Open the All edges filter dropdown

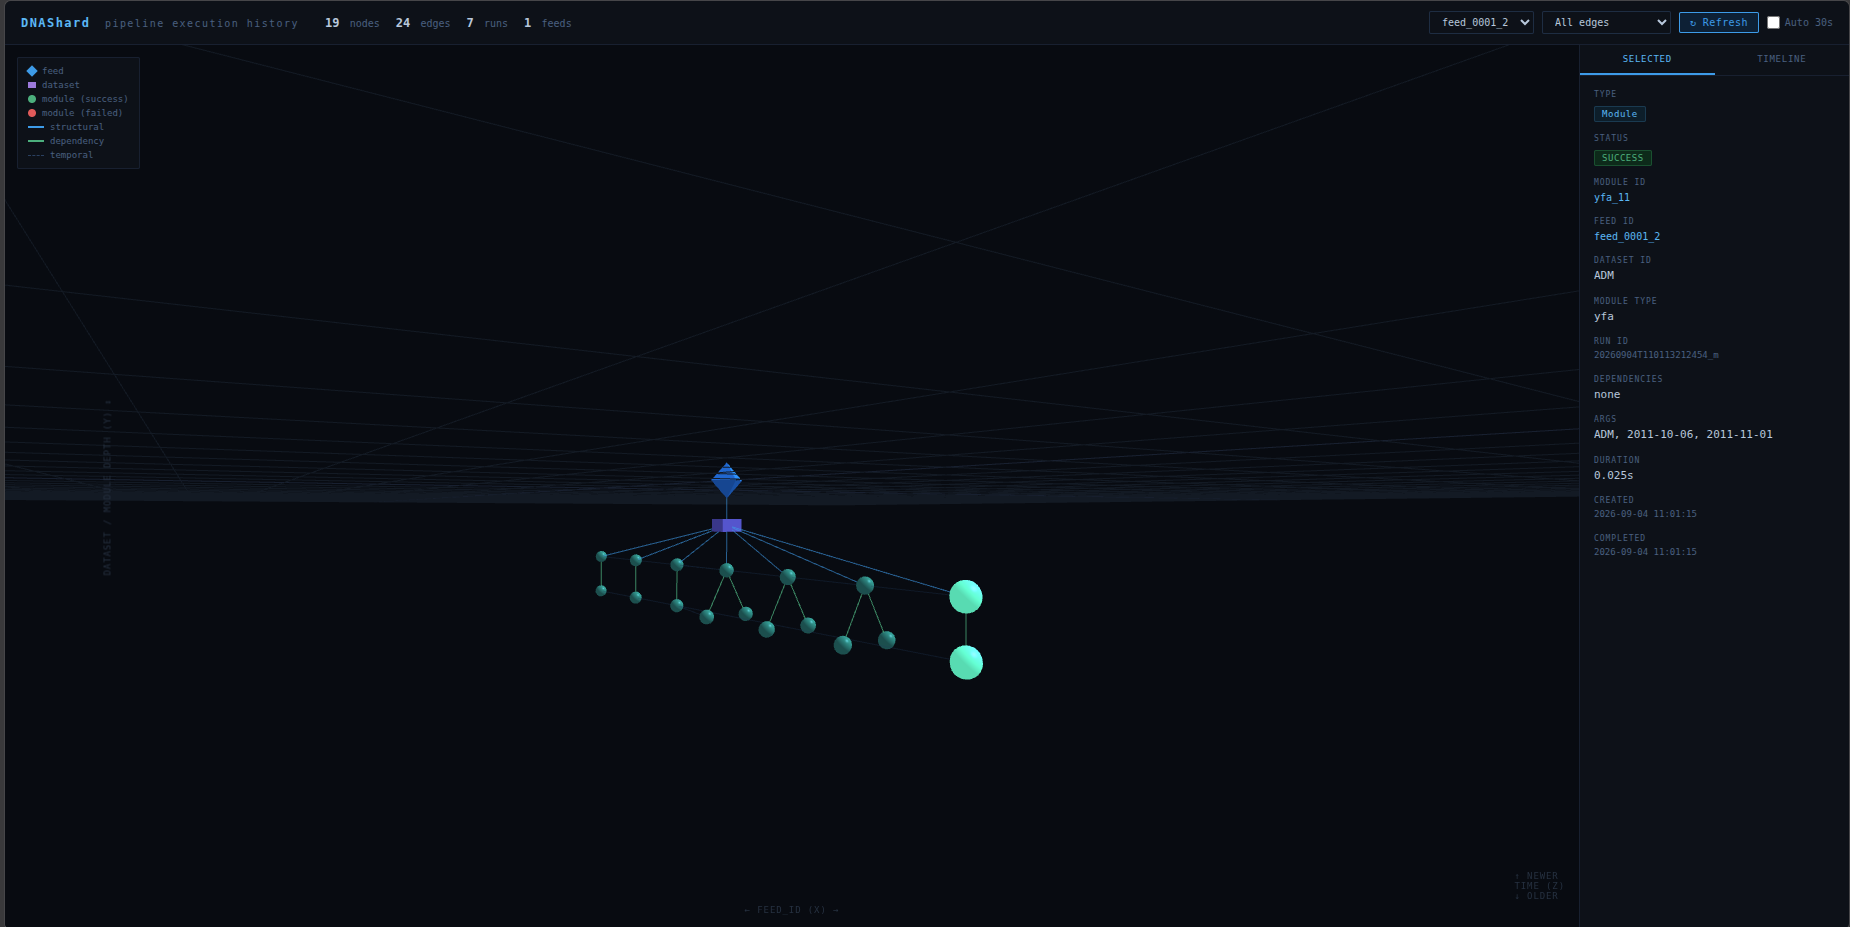(x=1606, y=22)
